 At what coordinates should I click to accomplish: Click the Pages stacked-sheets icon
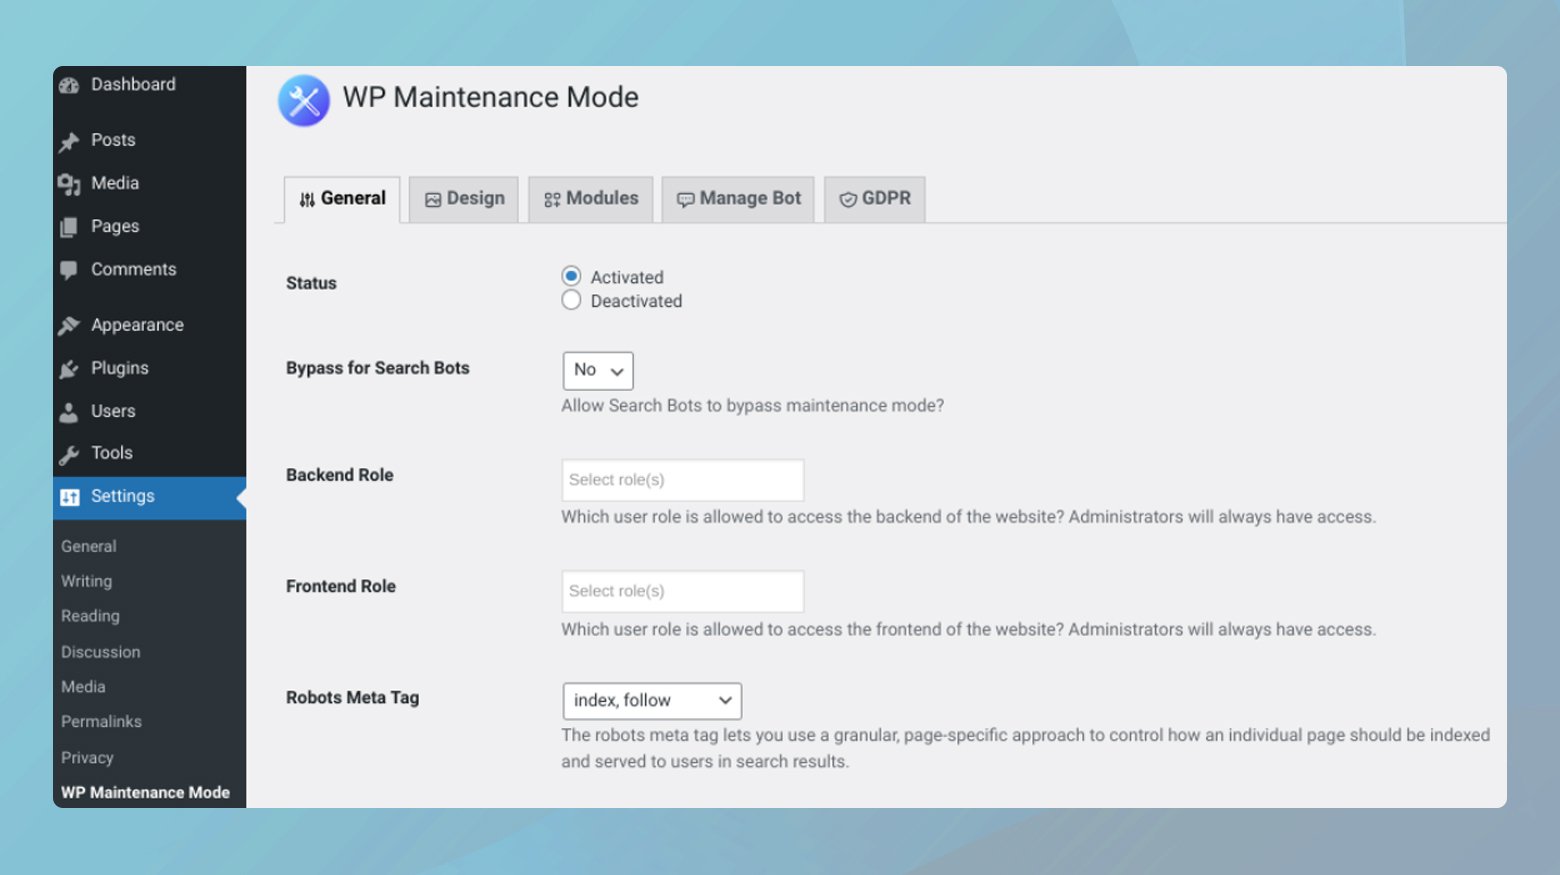click(x=69, y=228)
